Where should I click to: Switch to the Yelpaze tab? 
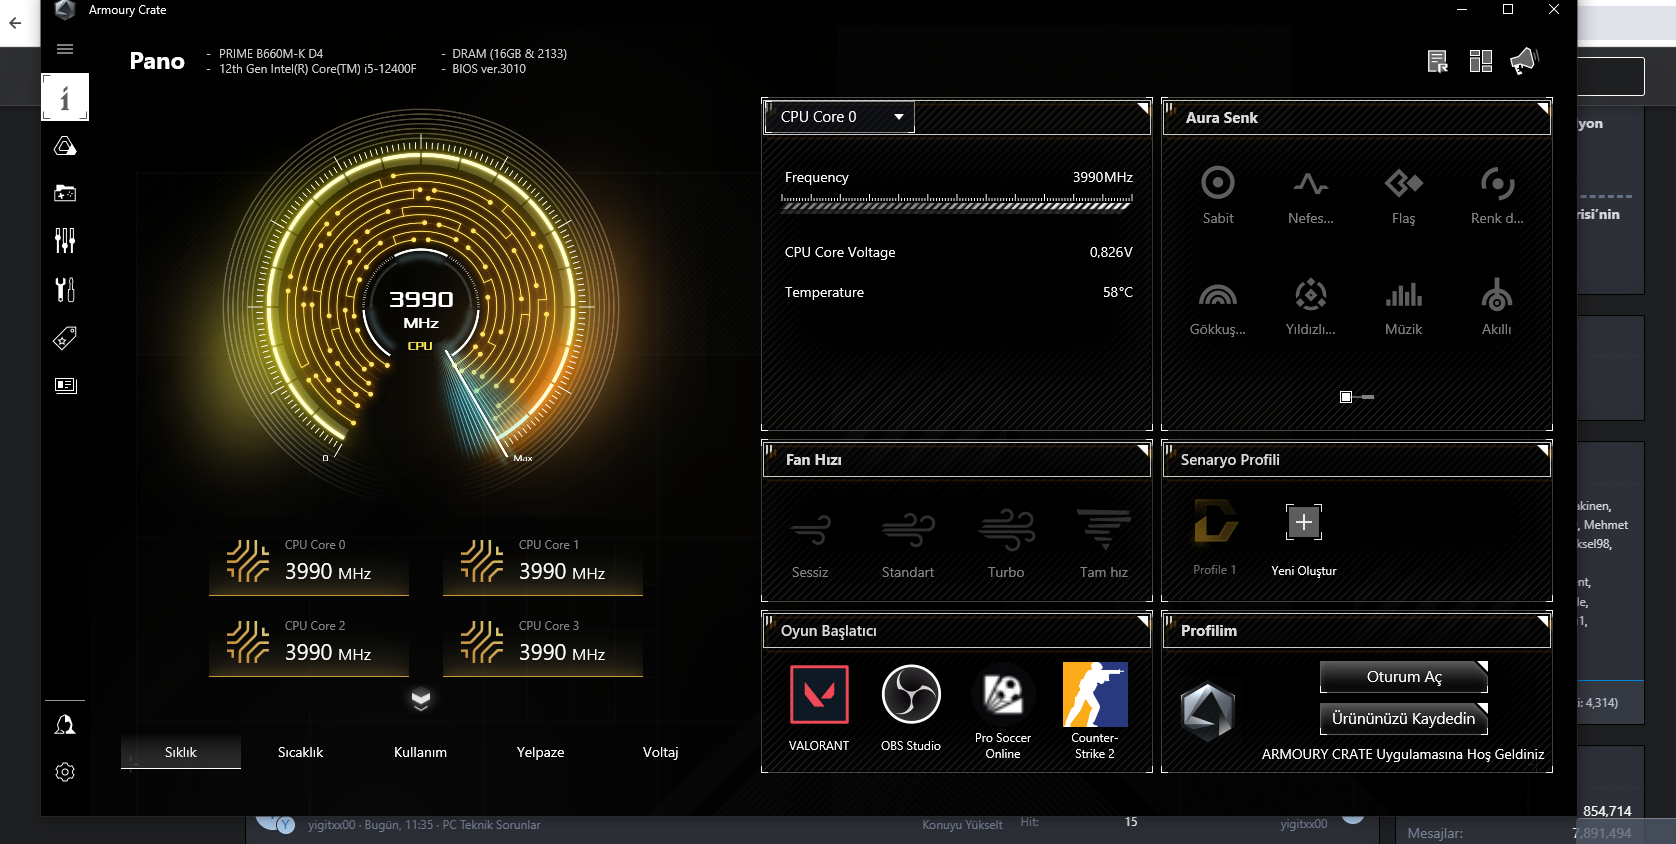click(541, 752)
